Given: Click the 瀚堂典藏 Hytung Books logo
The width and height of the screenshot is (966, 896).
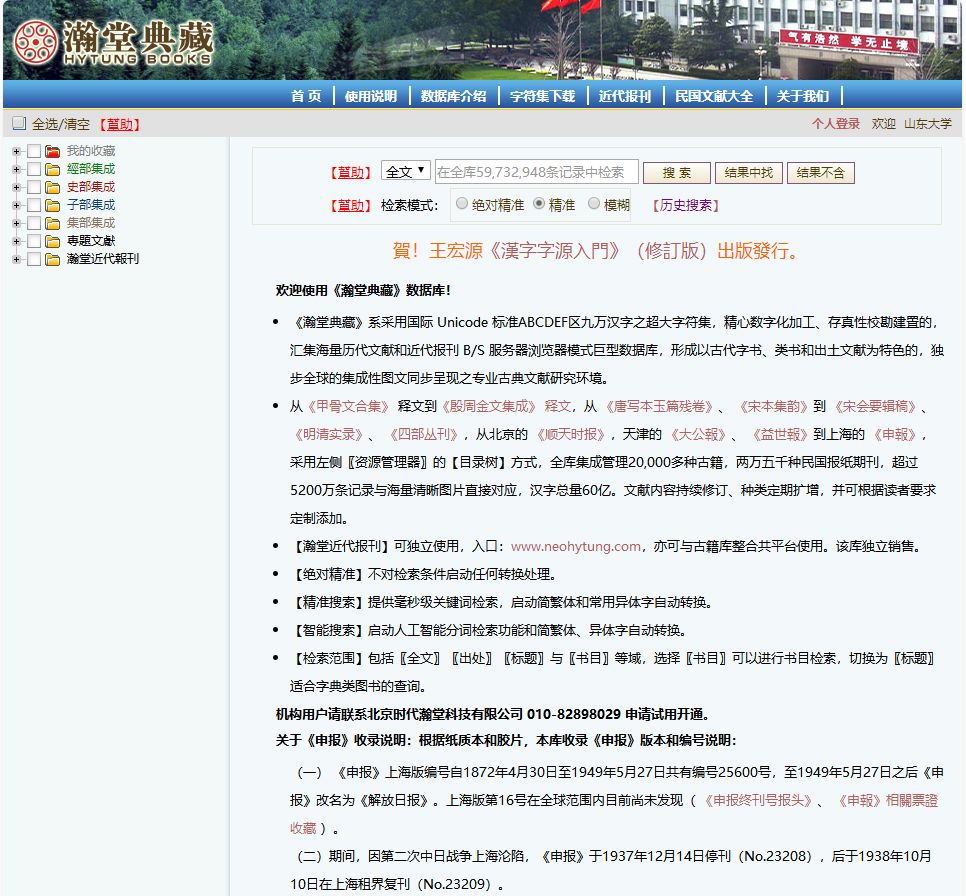Looking at the screenshot, I should click(x=114, y=42).
